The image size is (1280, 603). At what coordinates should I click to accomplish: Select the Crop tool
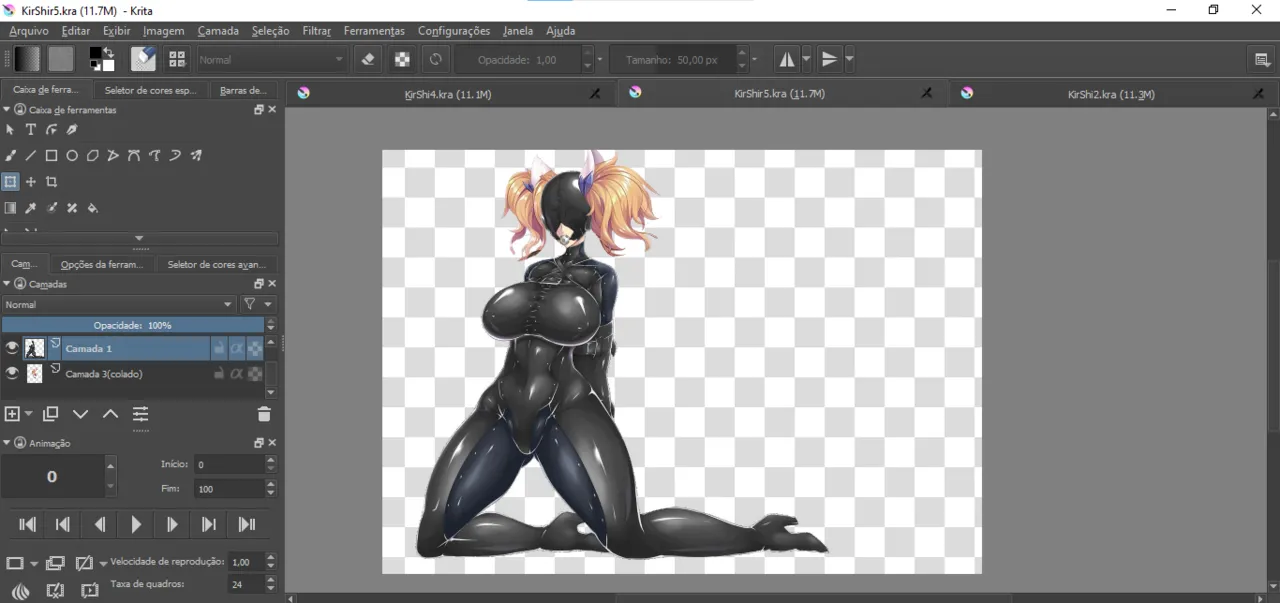coord(51,182)
